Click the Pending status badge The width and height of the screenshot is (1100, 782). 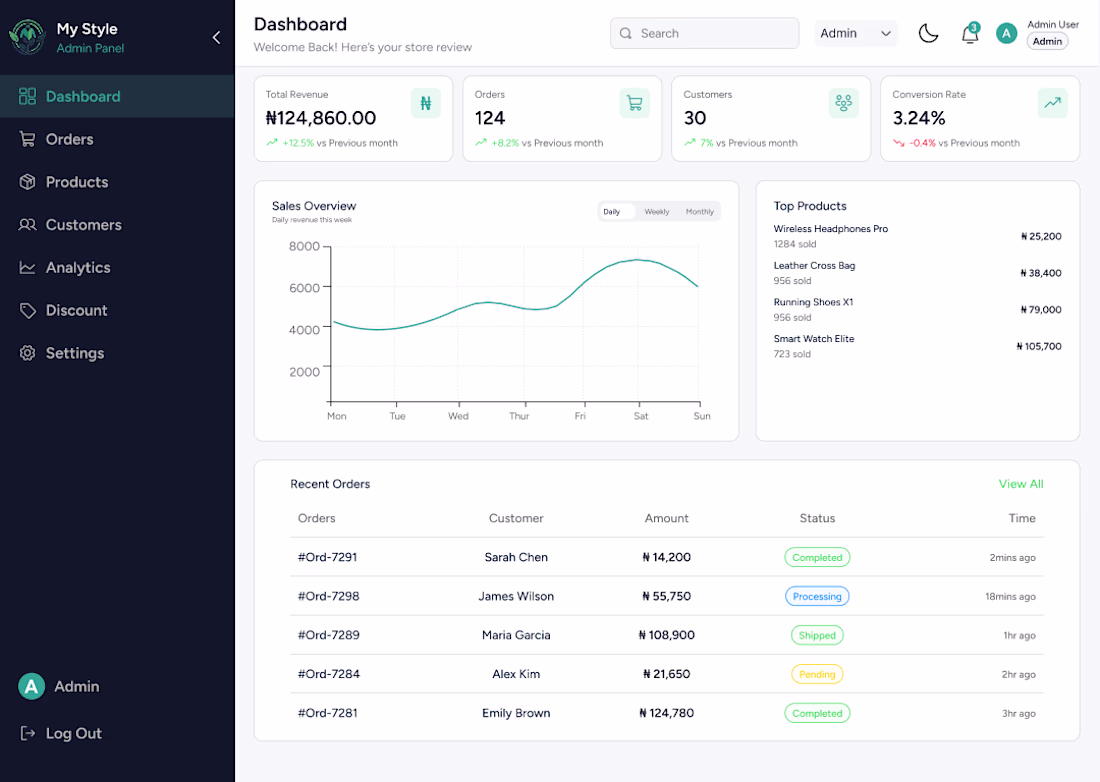(817, 674)
